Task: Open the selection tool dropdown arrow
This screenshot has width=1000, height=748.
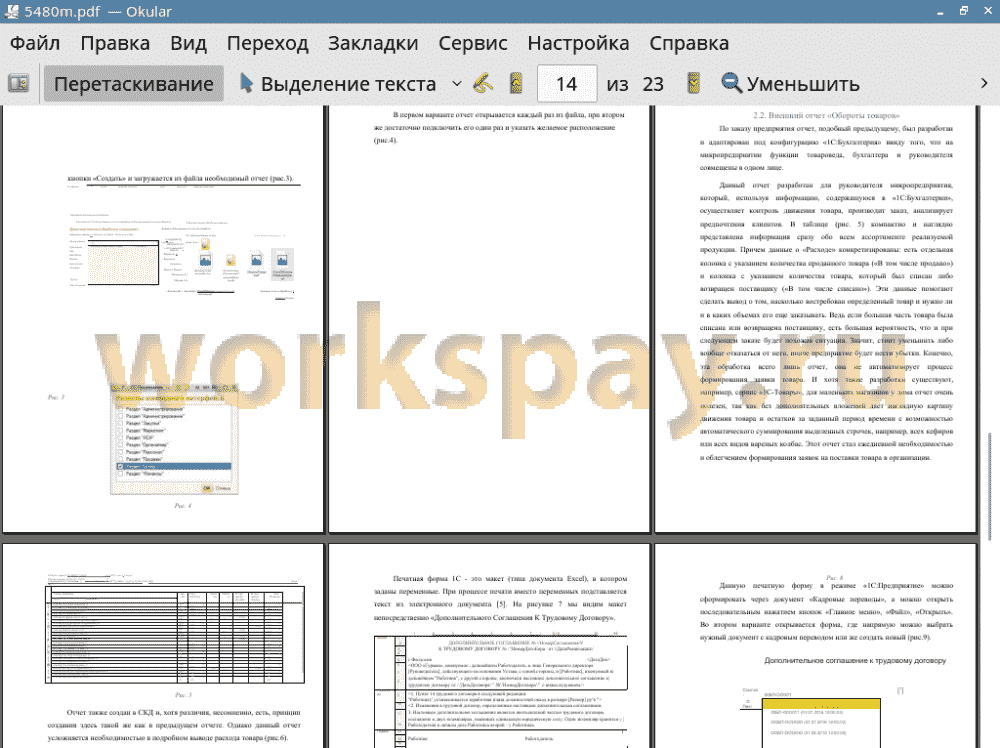Action: [457, 84]
